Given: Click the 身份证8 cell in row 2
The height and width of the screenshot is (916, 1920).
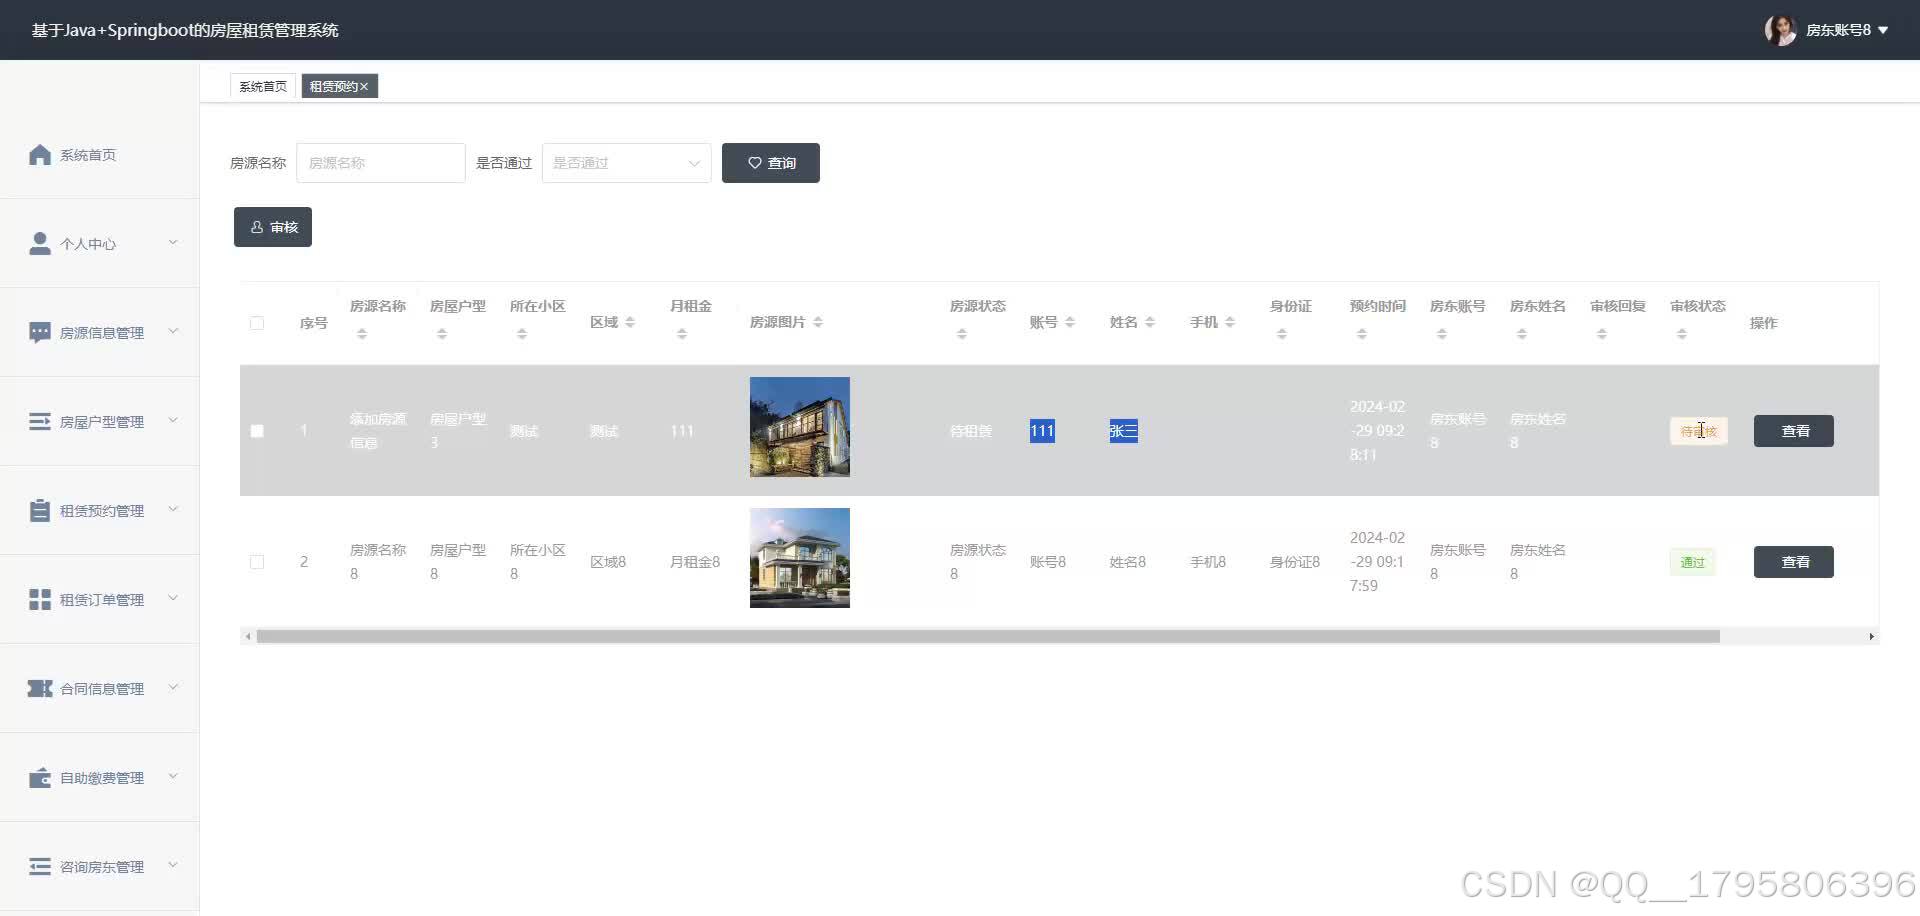Looking at the screenshot, I should 1295,562.
